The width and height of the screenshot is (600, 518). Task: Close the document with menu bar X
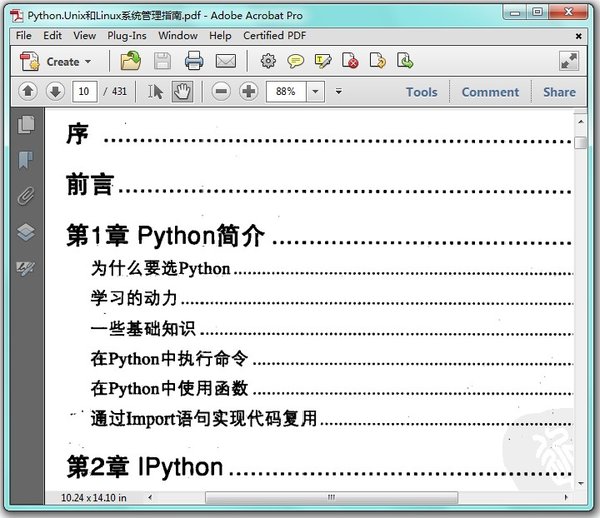(x=579, y=36)
